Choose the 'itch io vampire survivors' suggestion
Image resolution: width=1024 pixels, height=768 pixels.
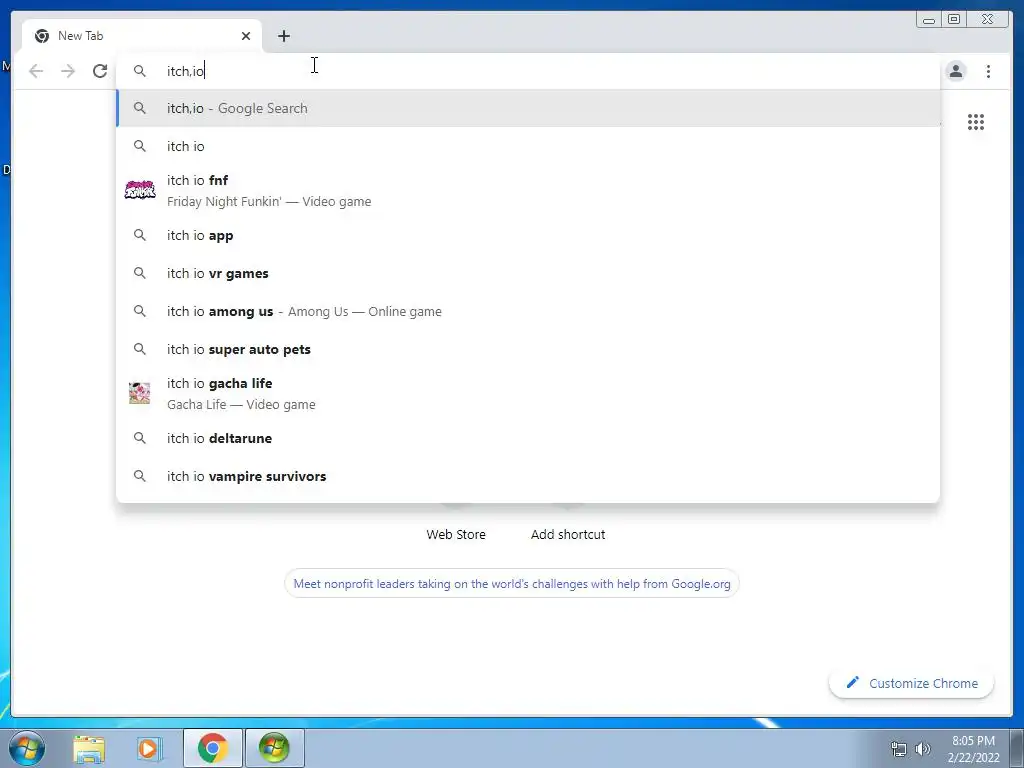click(528, 476)
